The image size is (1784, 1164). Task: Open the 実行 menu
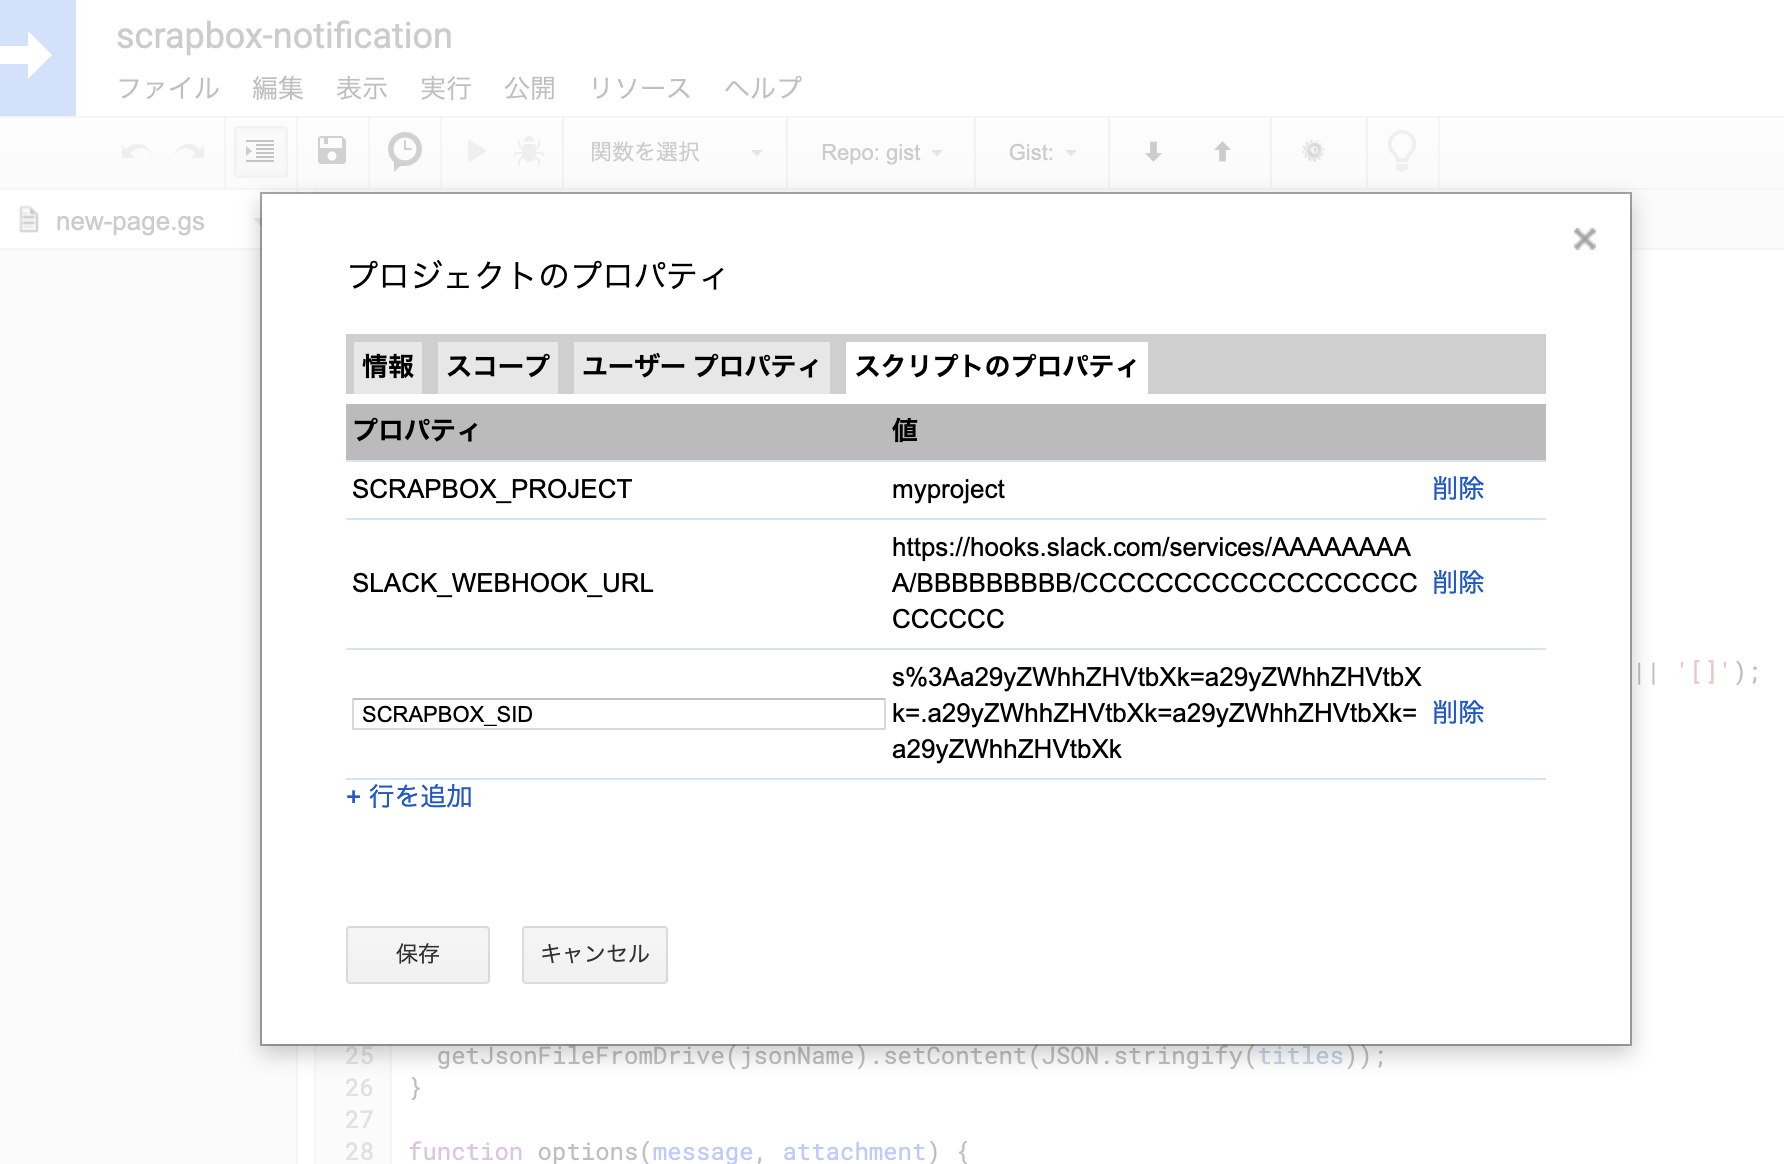point(446,88)
